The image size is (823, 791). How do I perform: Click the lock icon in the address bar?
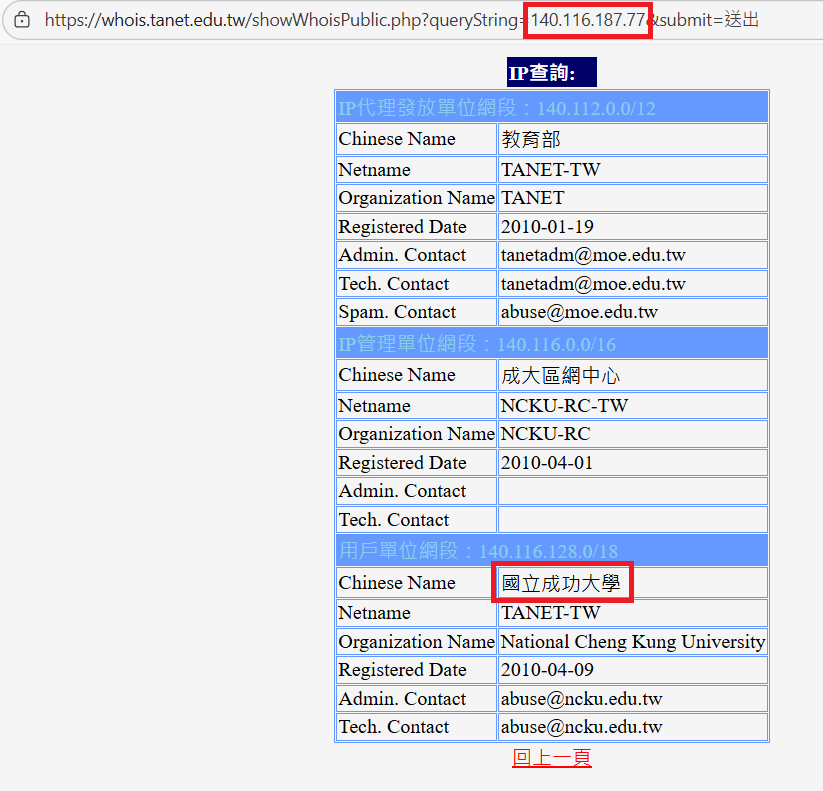[x=22, y=20]
